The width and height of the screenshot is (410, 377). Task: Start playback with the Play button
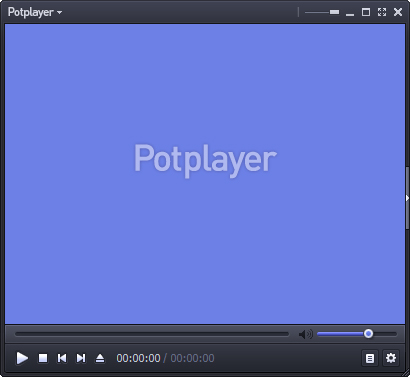click(x=22, y=358)
